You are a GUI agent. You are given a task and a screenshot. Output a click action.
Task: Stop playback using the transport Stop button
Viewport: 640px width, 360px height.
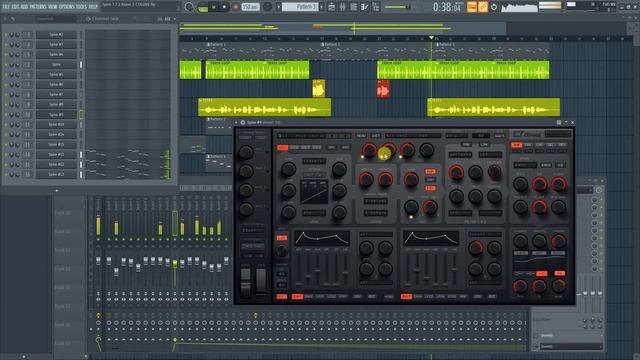(224, 7)
